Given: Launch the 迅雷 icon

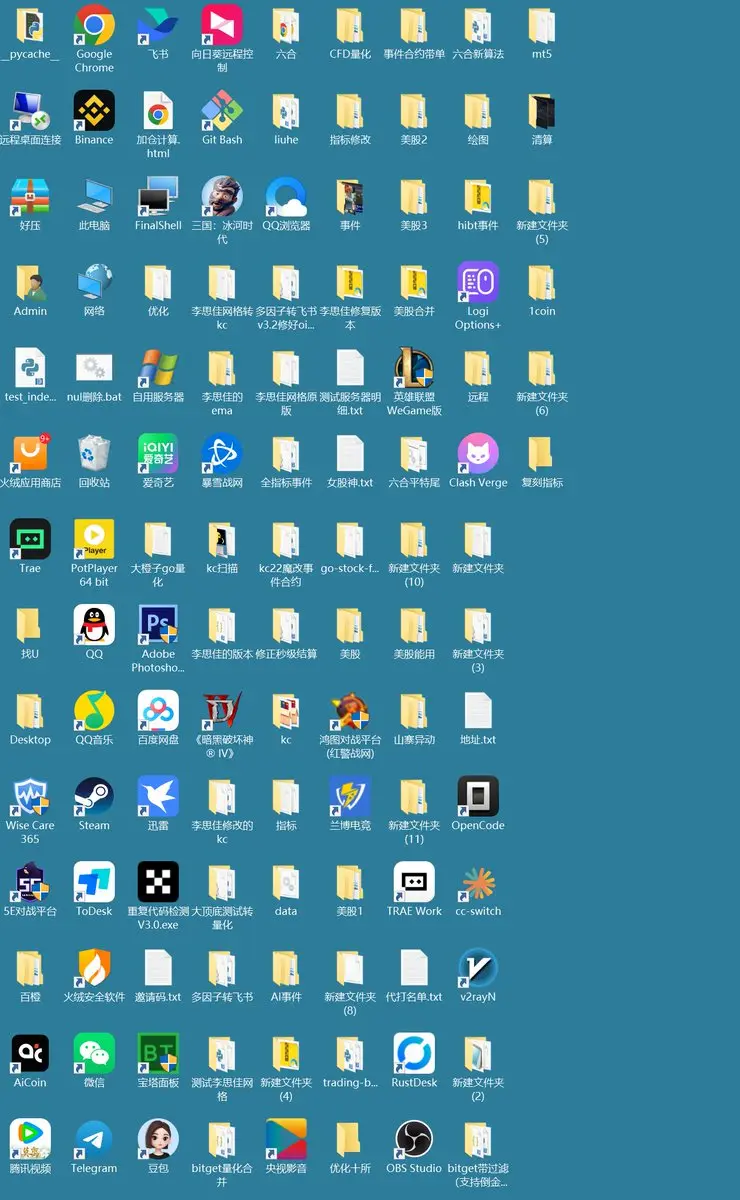Looking at the screenshot, I should [x=158, y=797].
